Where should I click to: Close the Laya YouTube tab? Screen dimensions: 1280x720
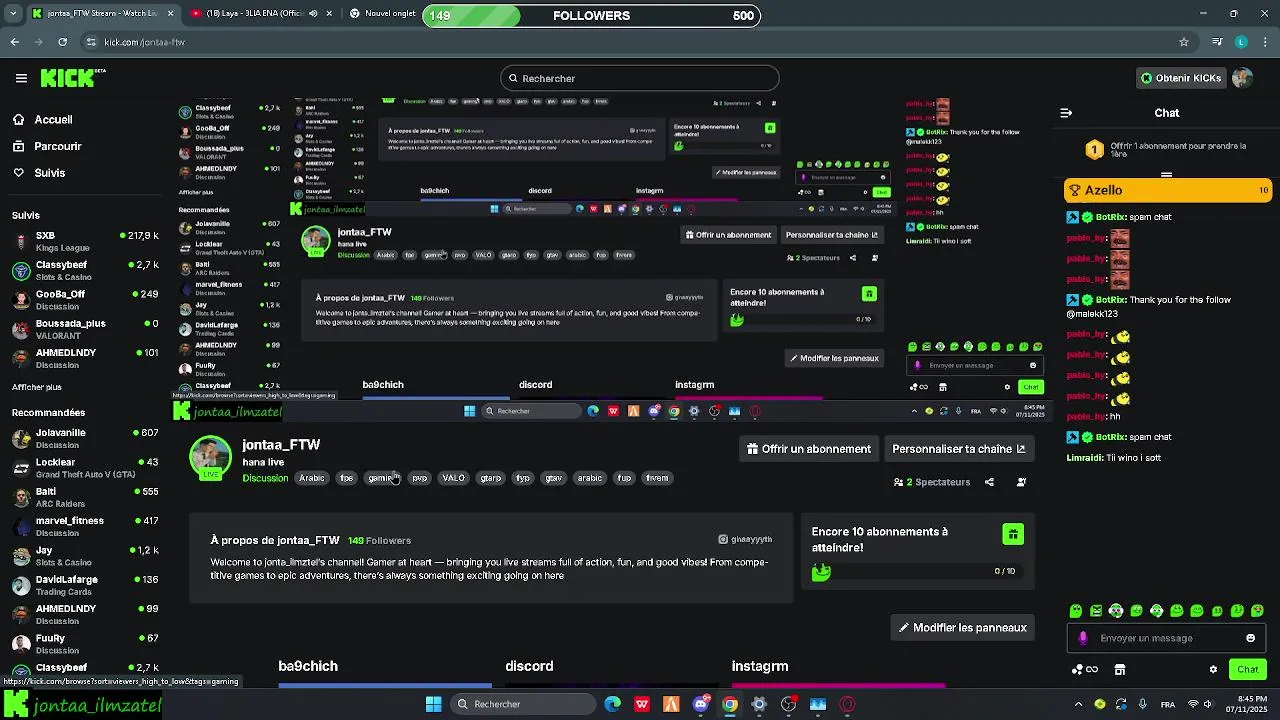(331, 14)
